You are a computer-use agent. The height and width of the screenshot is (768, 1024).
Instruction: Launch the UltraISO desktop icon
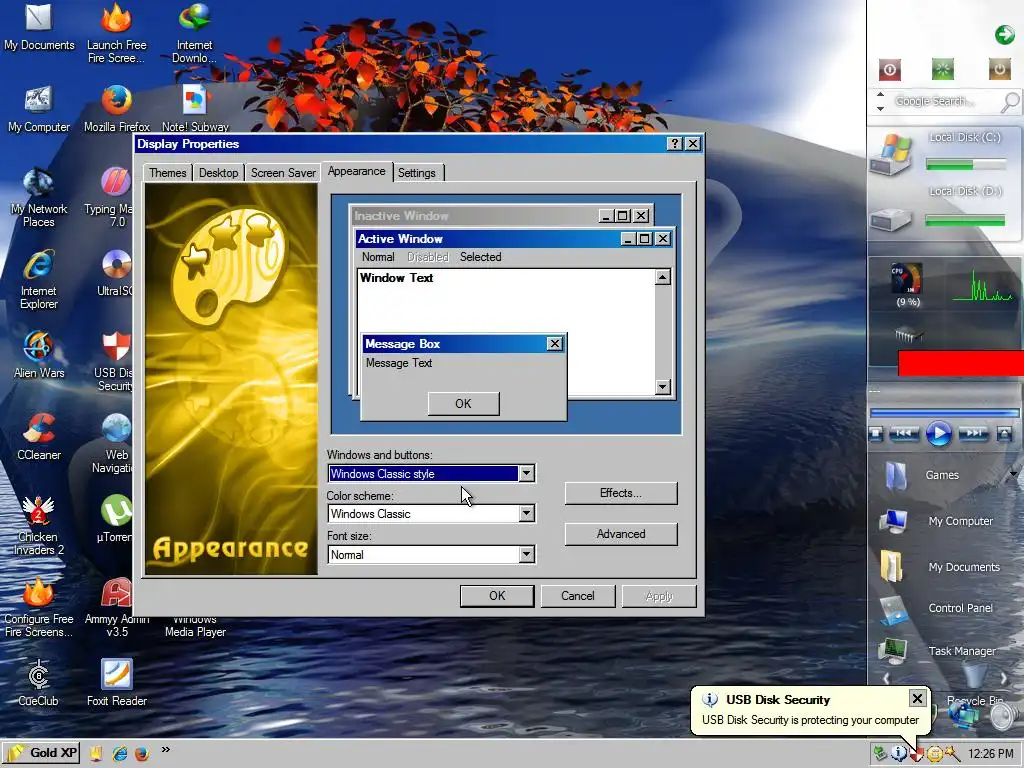(116, 274)
